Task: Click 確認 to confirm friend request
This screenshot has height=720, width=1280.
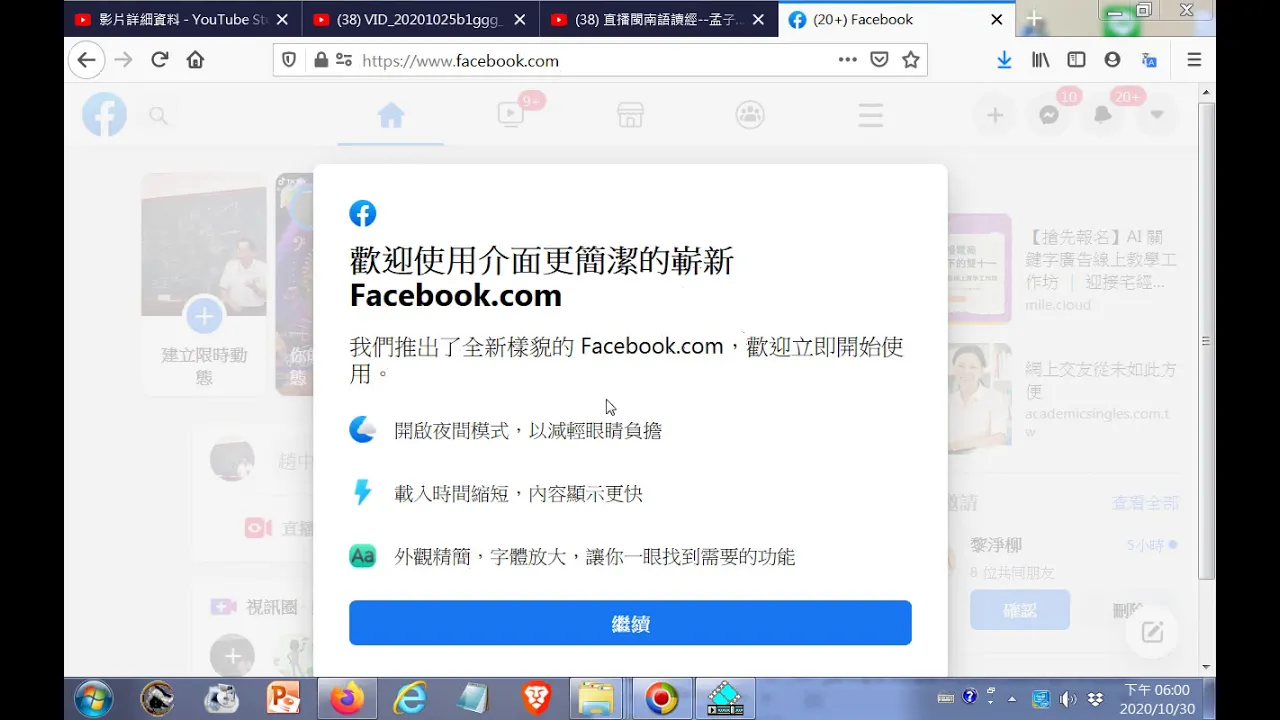Action: (1020, 609)
